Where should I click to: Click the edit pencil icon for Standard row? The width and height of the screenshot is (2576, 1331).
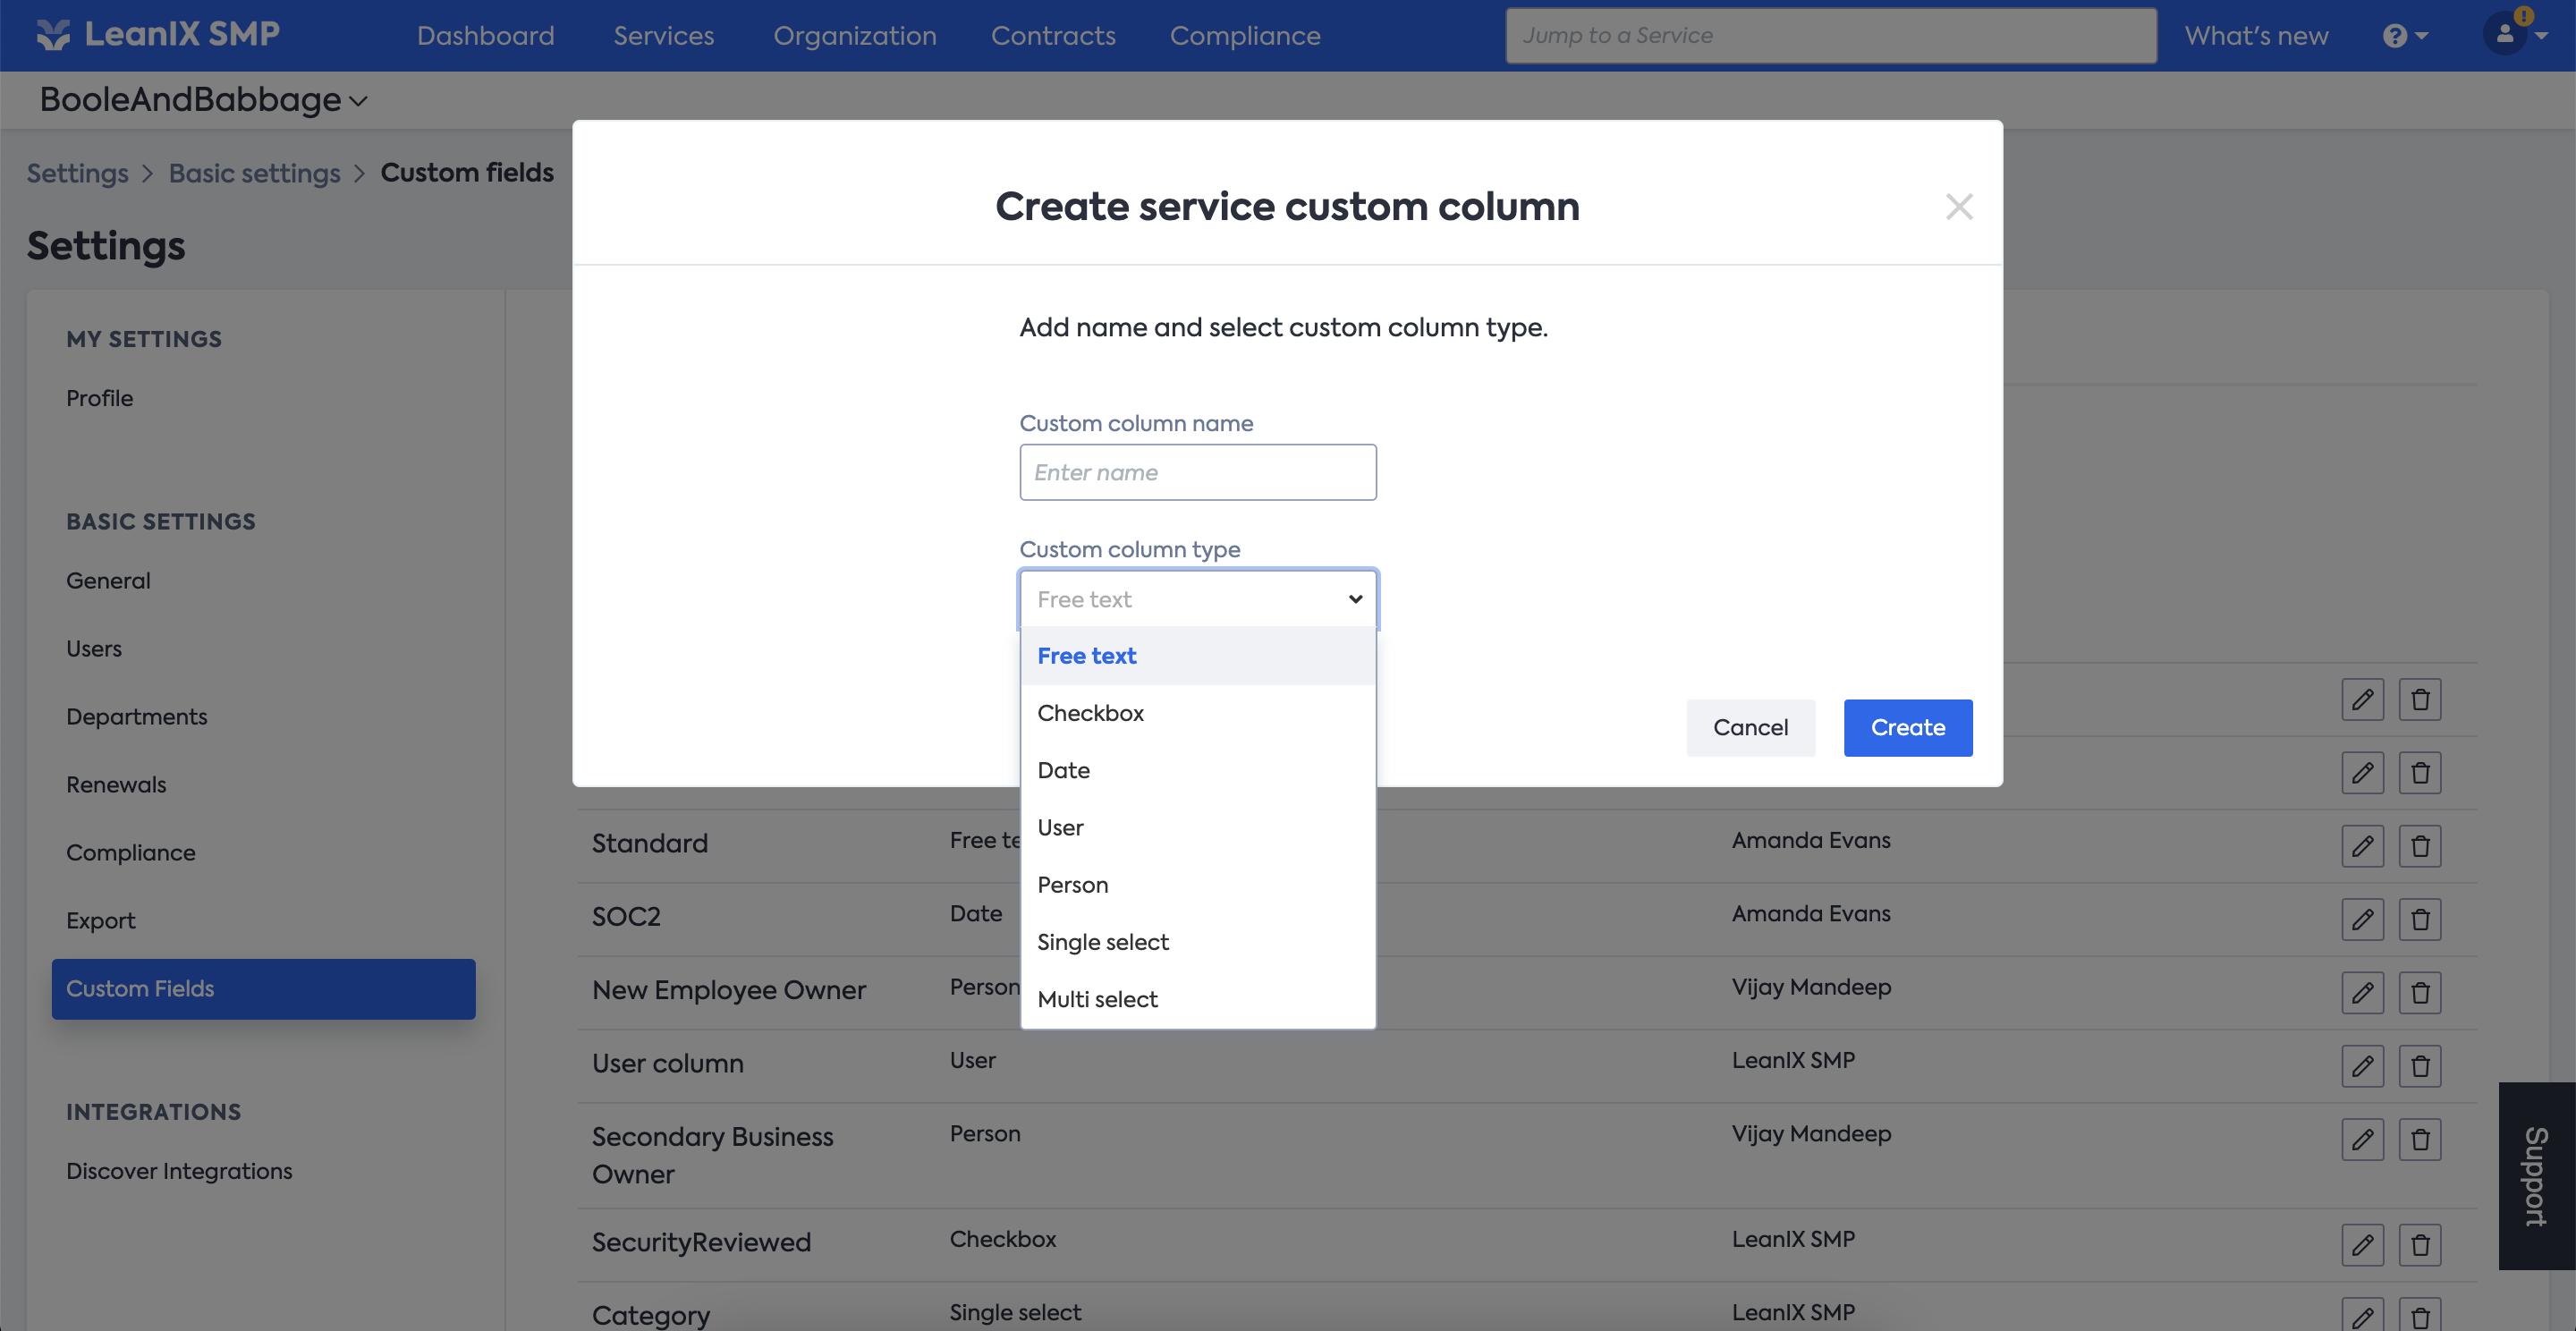(x=2362, y=846)
